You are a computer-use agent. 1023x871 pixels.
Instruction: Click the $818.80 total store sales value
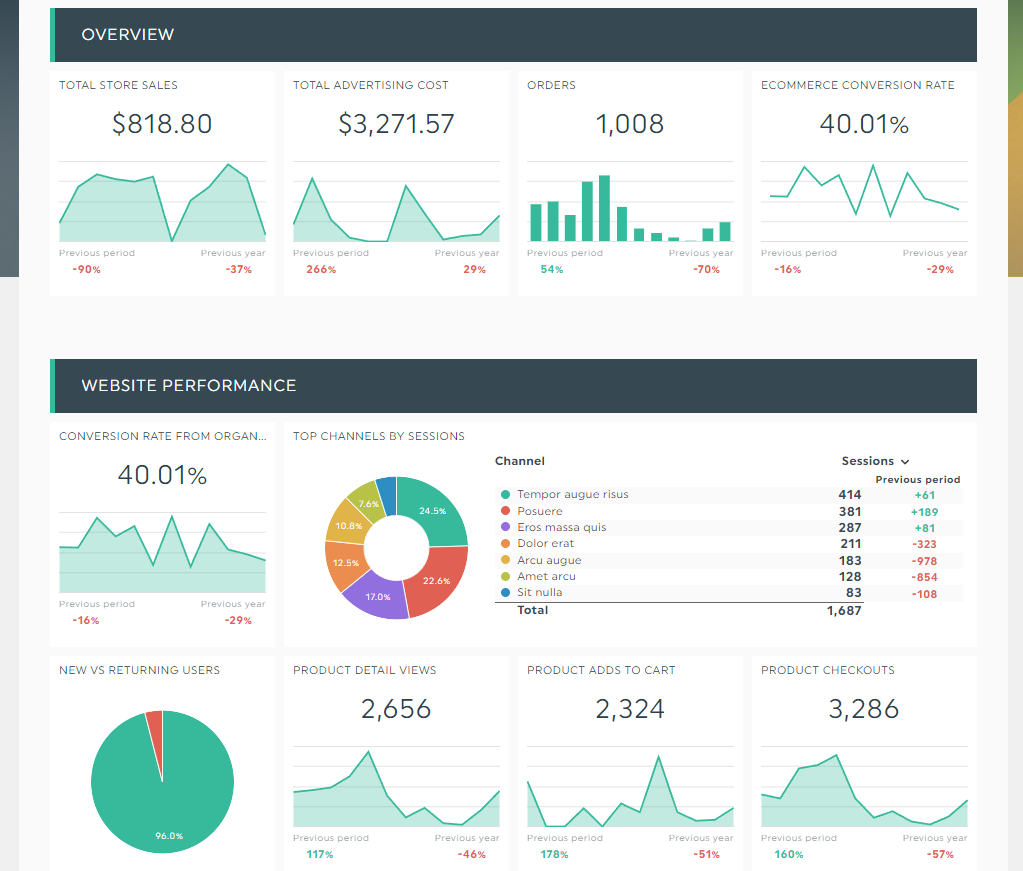(x=162, y=124)
